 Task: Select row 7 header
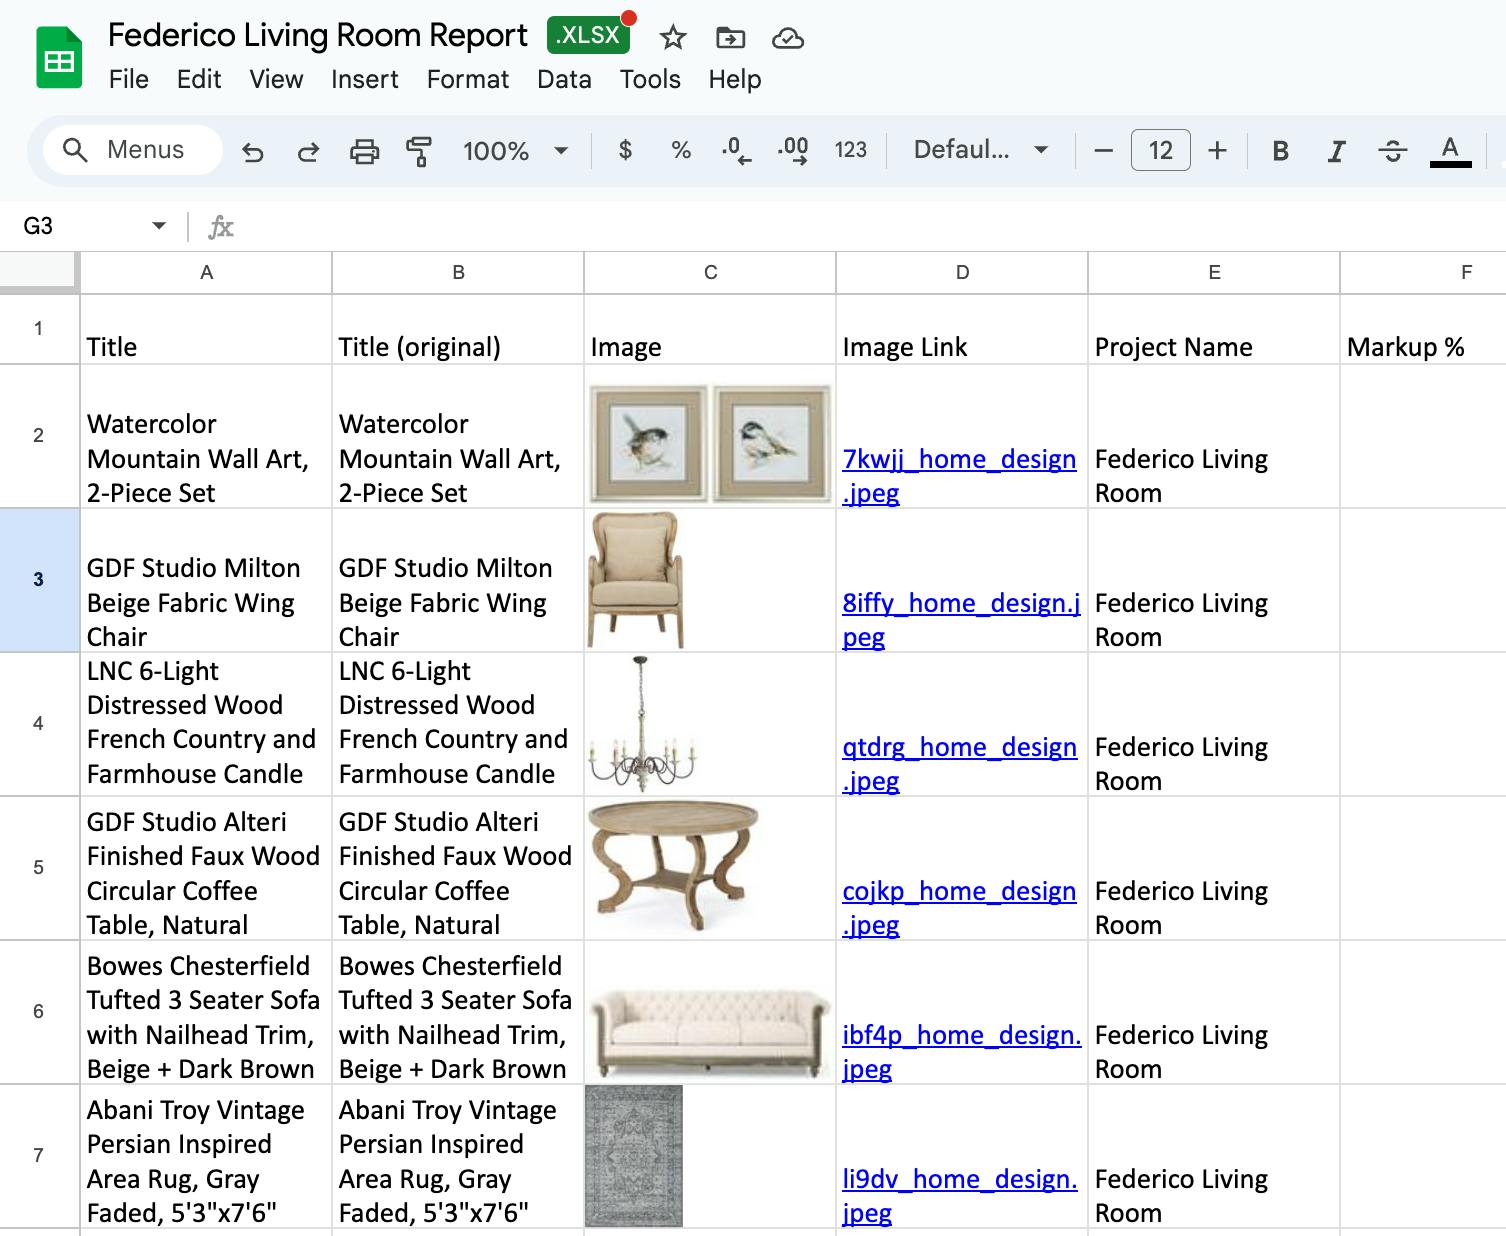coord(39,1155)
